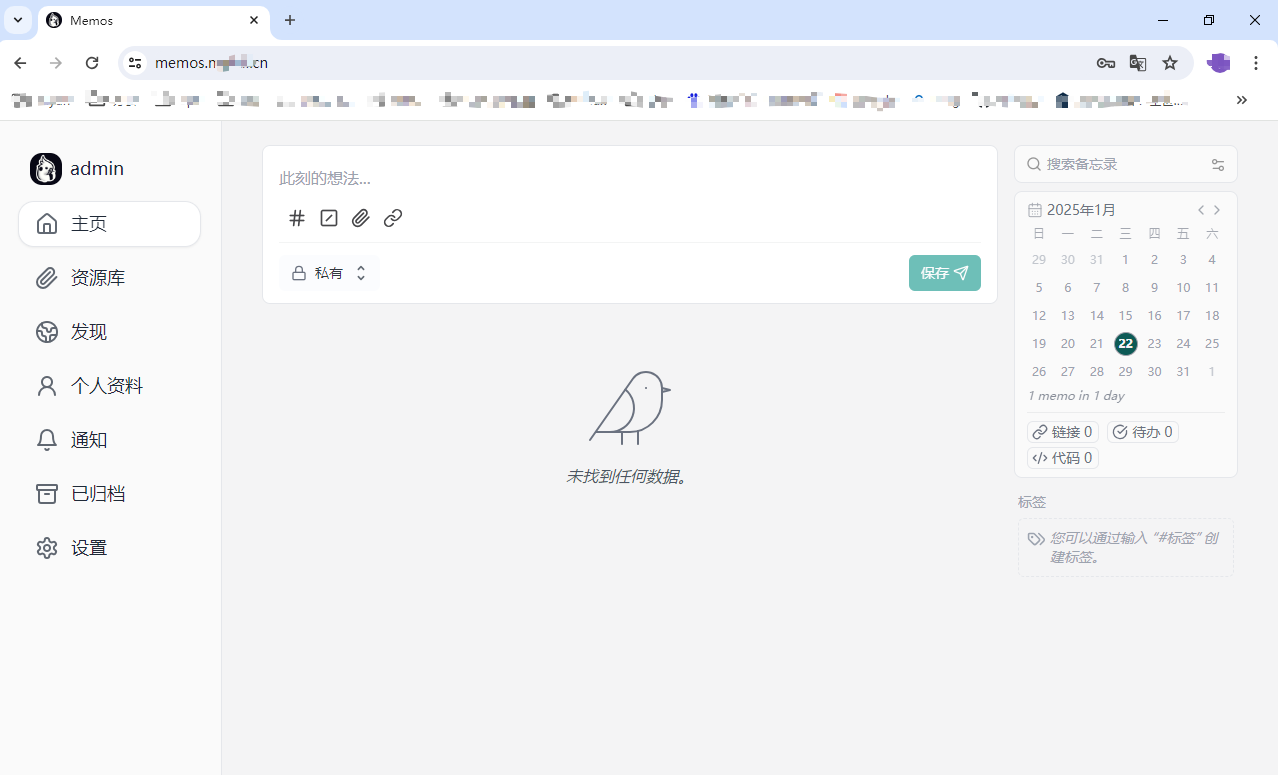Viewport: 1278px width, 775px height.
Task: Select January 22 in the calendar
Action: click(1126, 344)
